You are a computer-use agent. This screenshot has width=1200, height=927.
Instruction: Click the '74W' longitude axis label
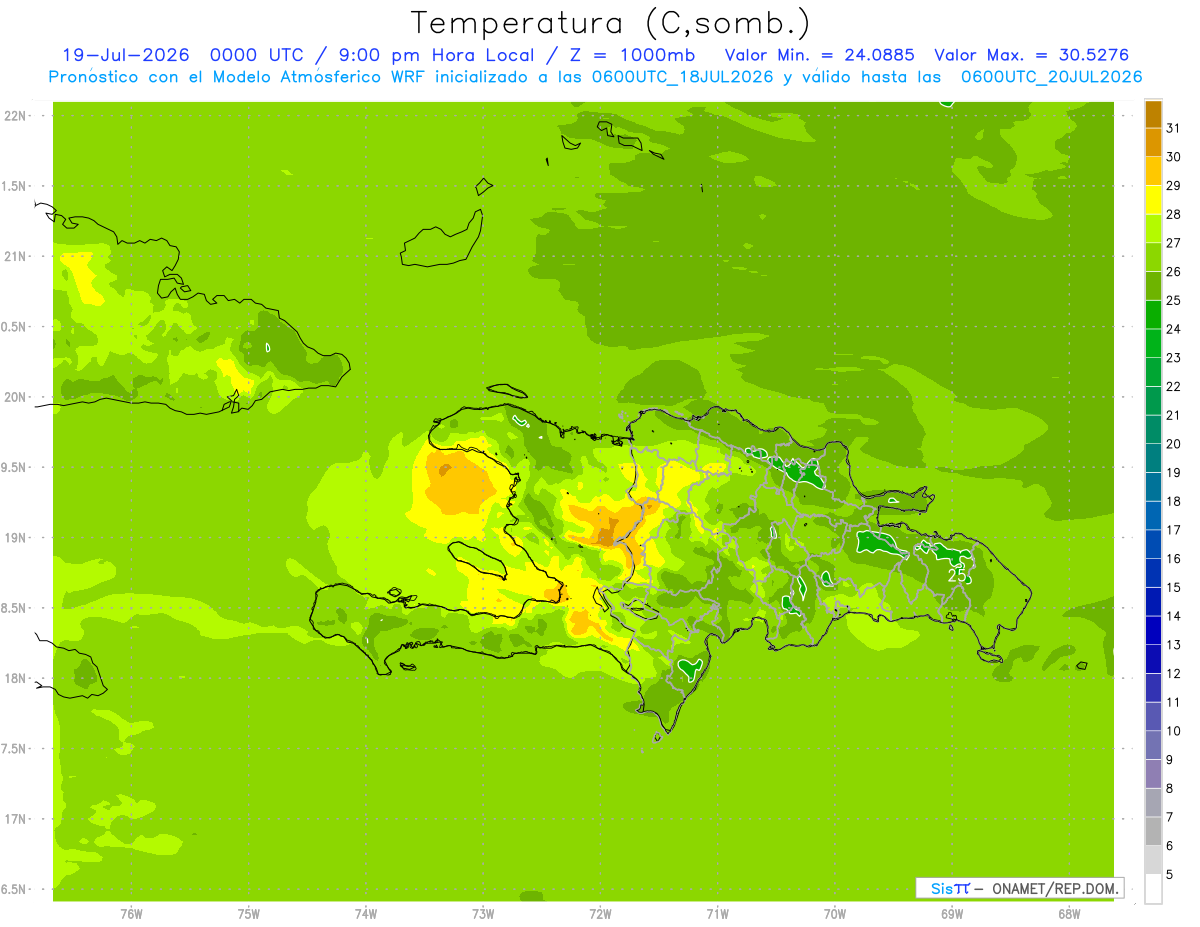[x=366, y=914]
